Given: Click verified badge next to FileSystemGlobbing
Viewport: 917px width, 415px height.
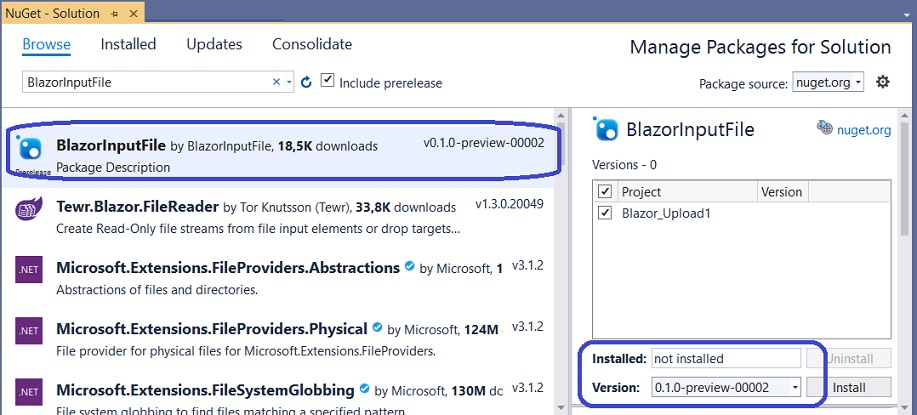Looking at the screenshot, I should 364,389.
